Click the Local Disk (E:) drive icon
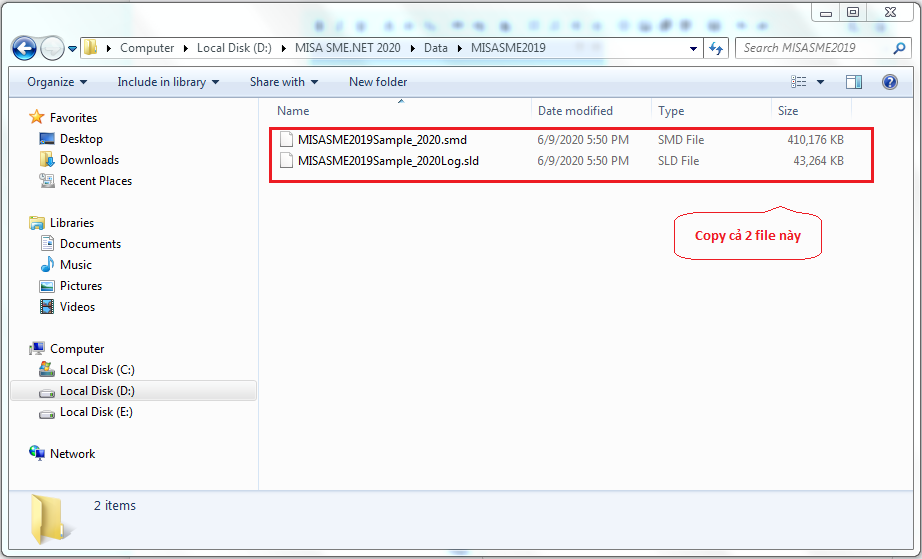Image resolution: width=922 pixels, height=559 pixels. coord(47,414)
